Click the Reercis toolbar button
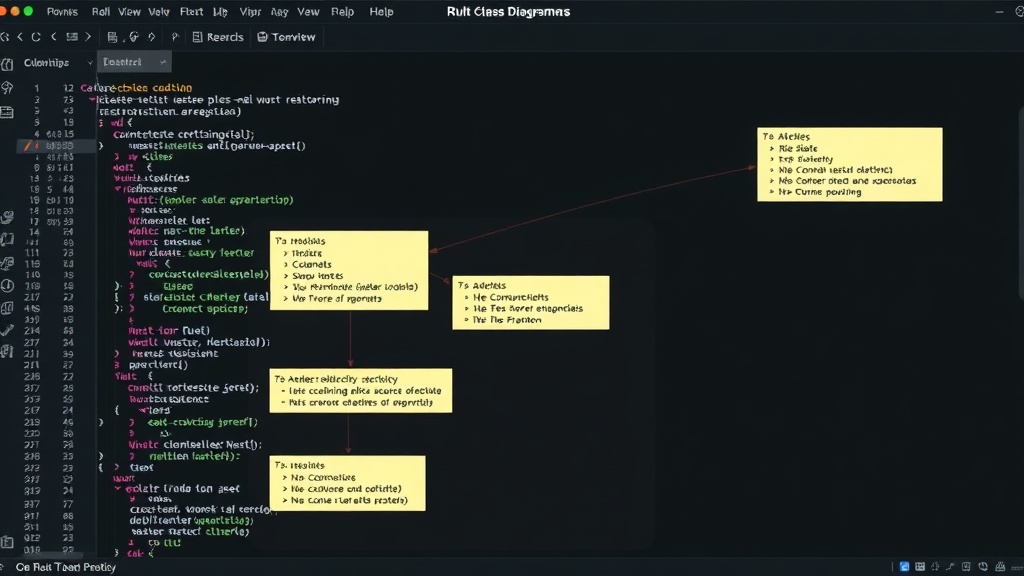Screen dimensions: 1024x576 click(x=218, y=37)
